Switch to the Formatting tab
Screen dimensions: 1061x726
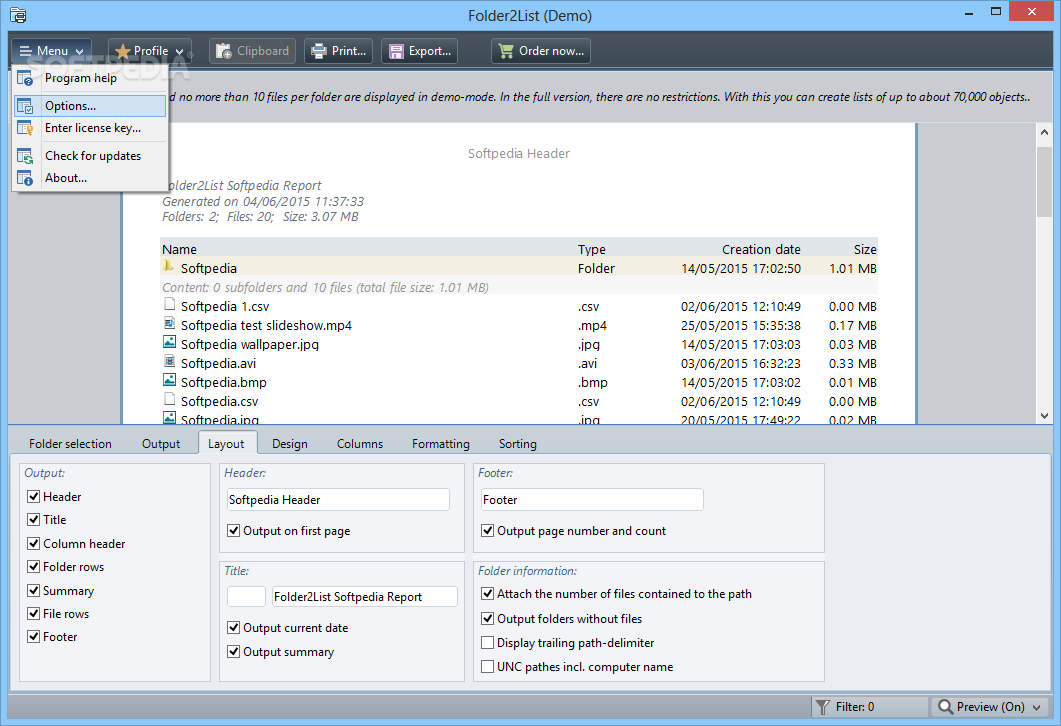(x=441, y=444)
